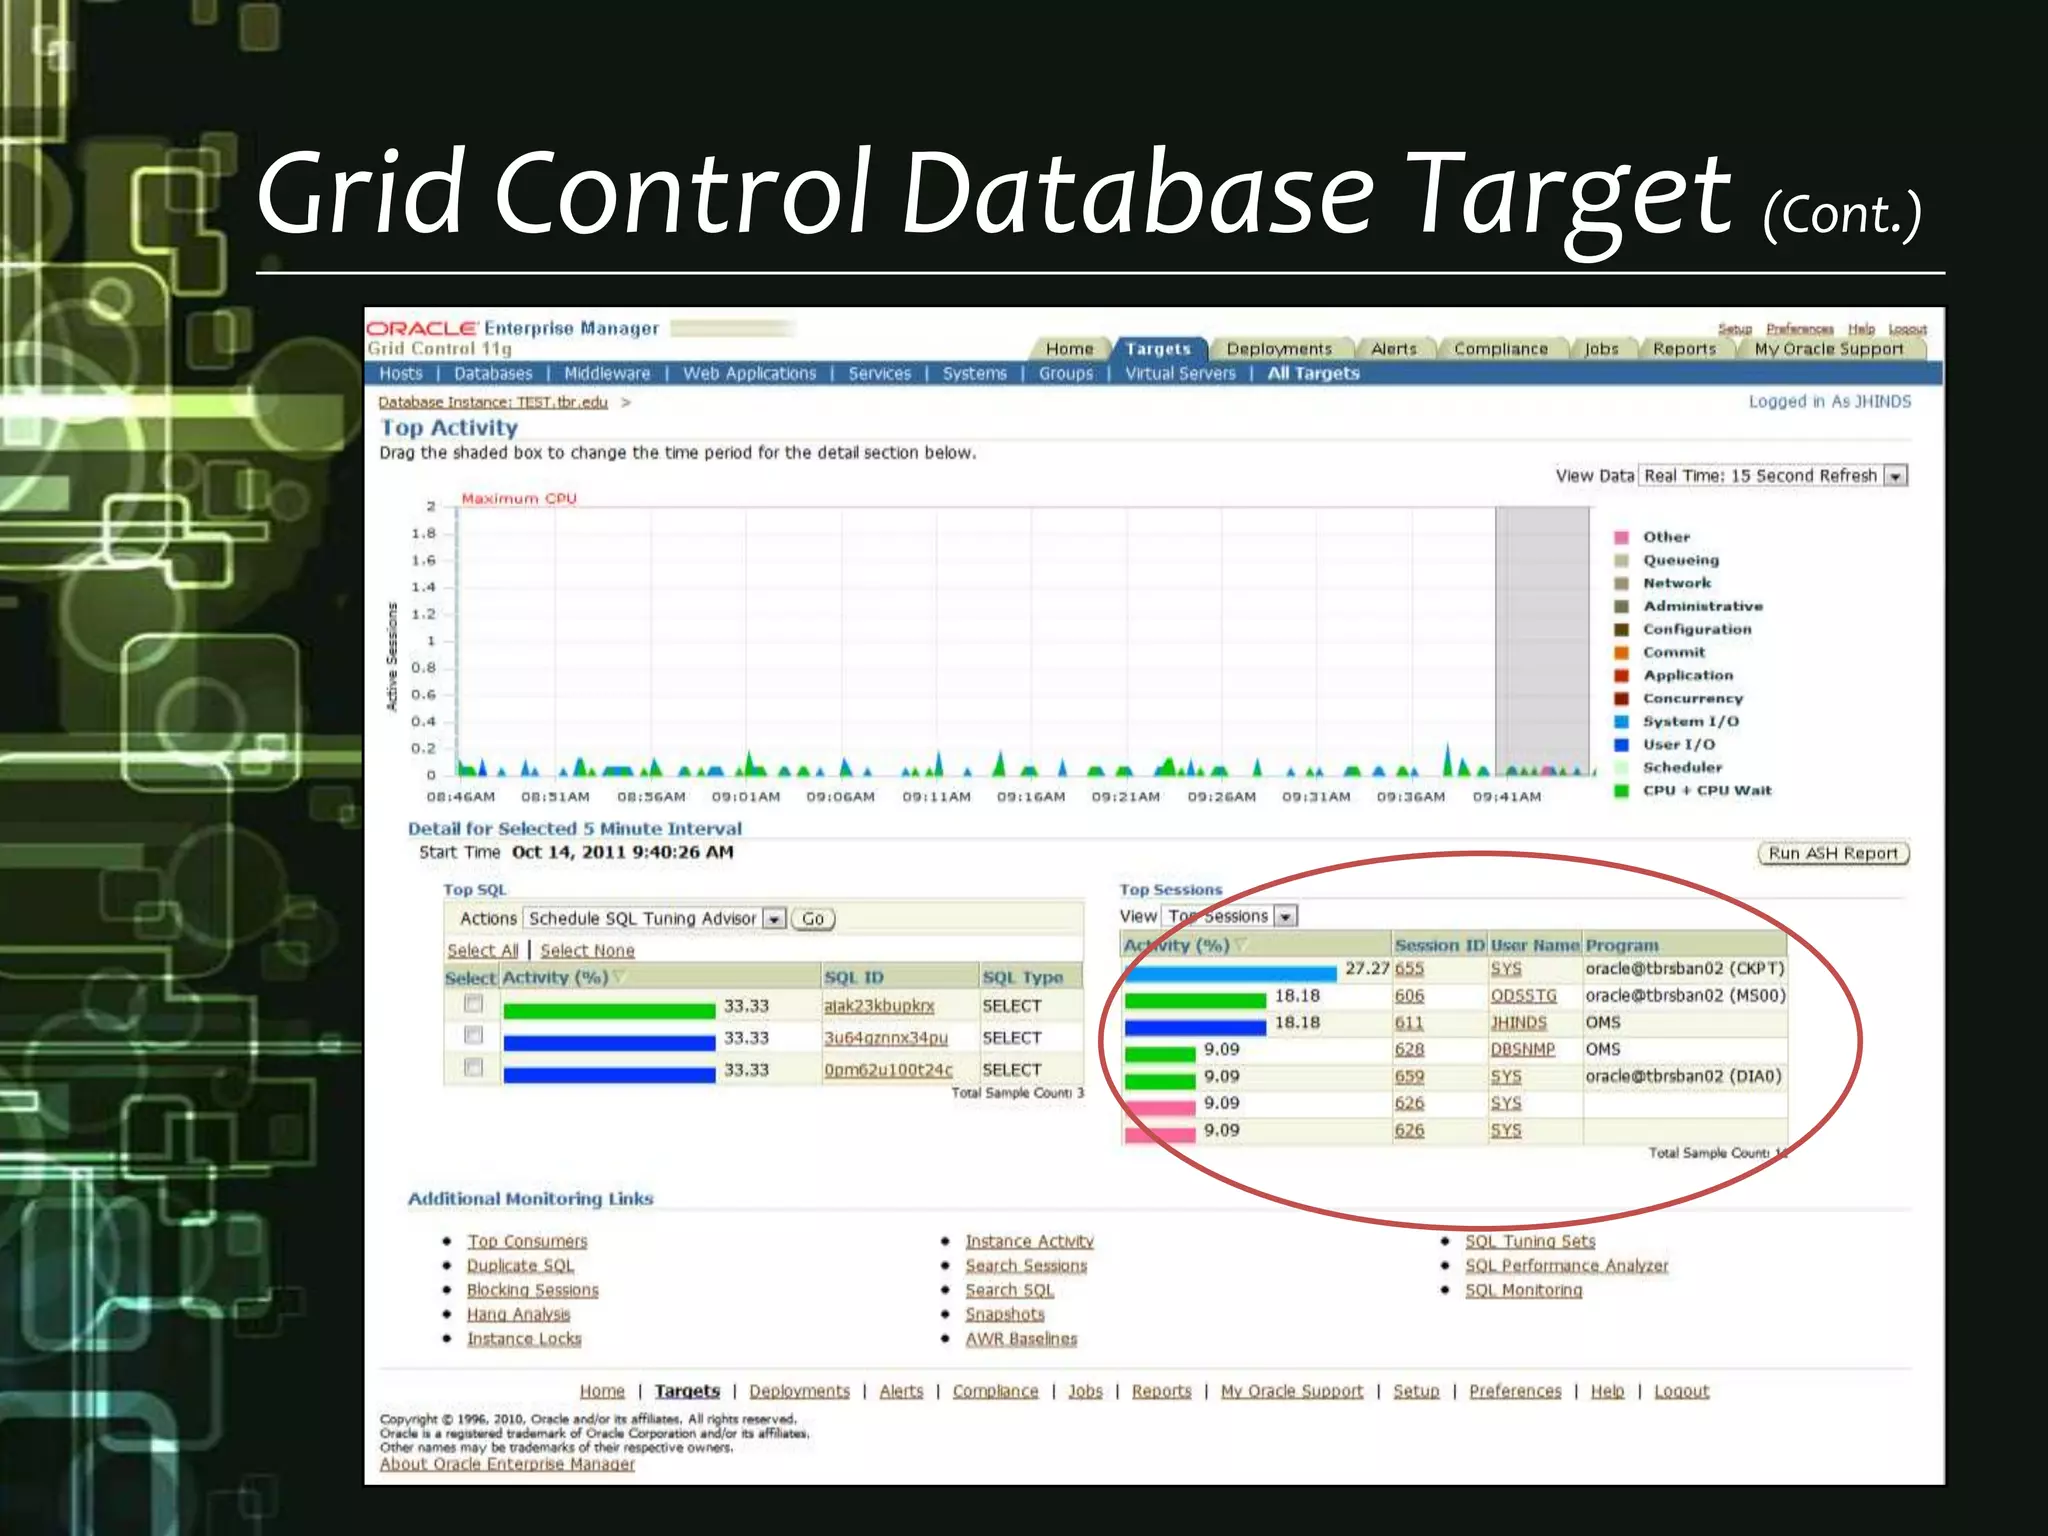Select Virtual Servers subtab
Viewport: 2048px width, 1536px height.
(x=1180, y=373)
